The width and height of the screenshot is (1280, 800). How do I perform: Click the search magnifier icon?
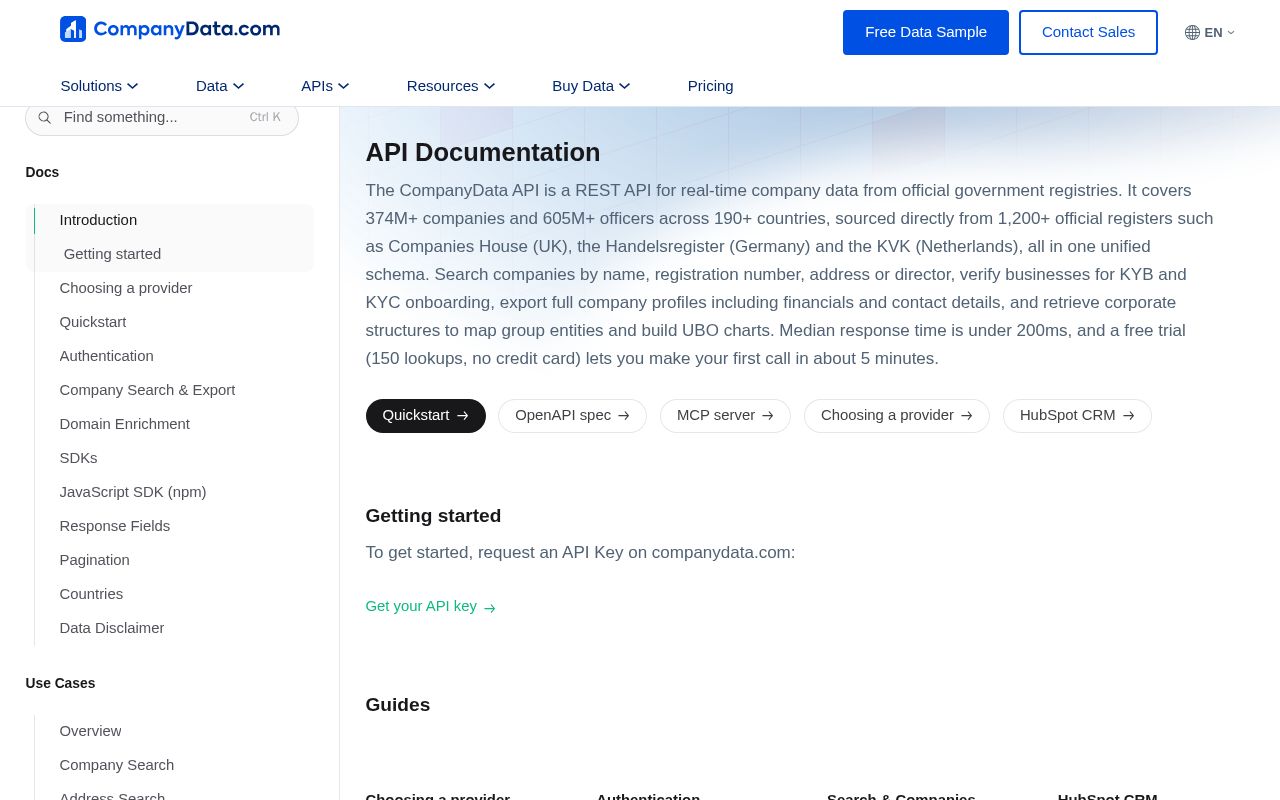click(x=45, y=117)
